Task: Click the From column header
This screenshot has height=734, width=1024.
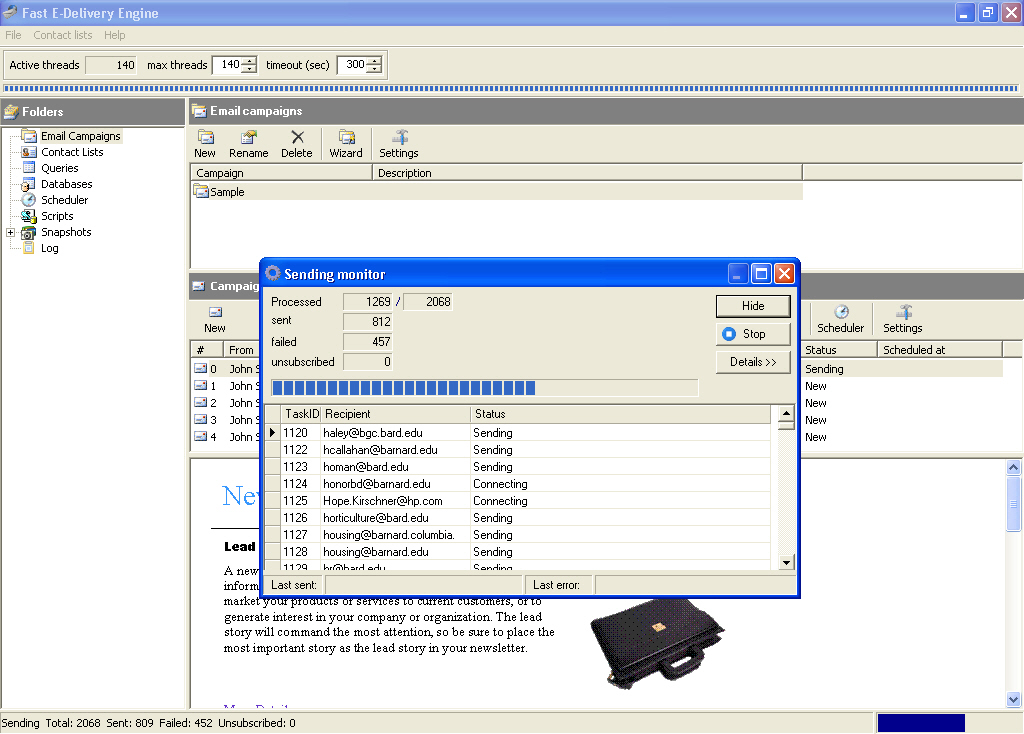Action: (242, 350)
